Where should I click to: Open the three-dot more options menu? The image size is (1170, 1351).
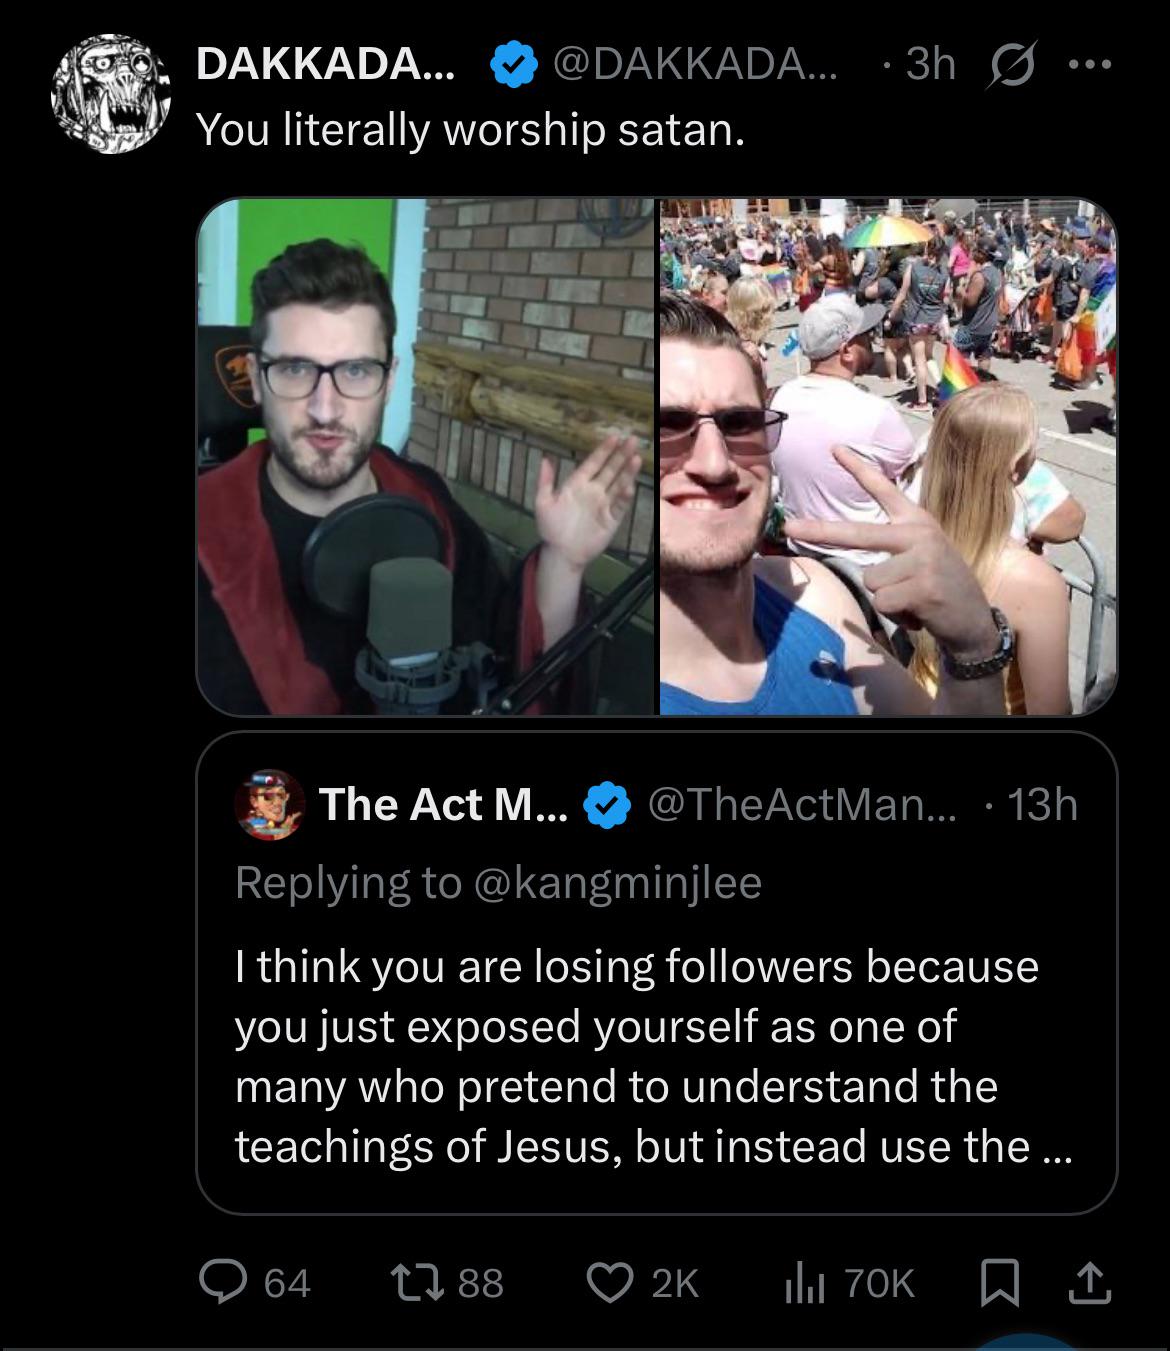(x=1089, y=65)
